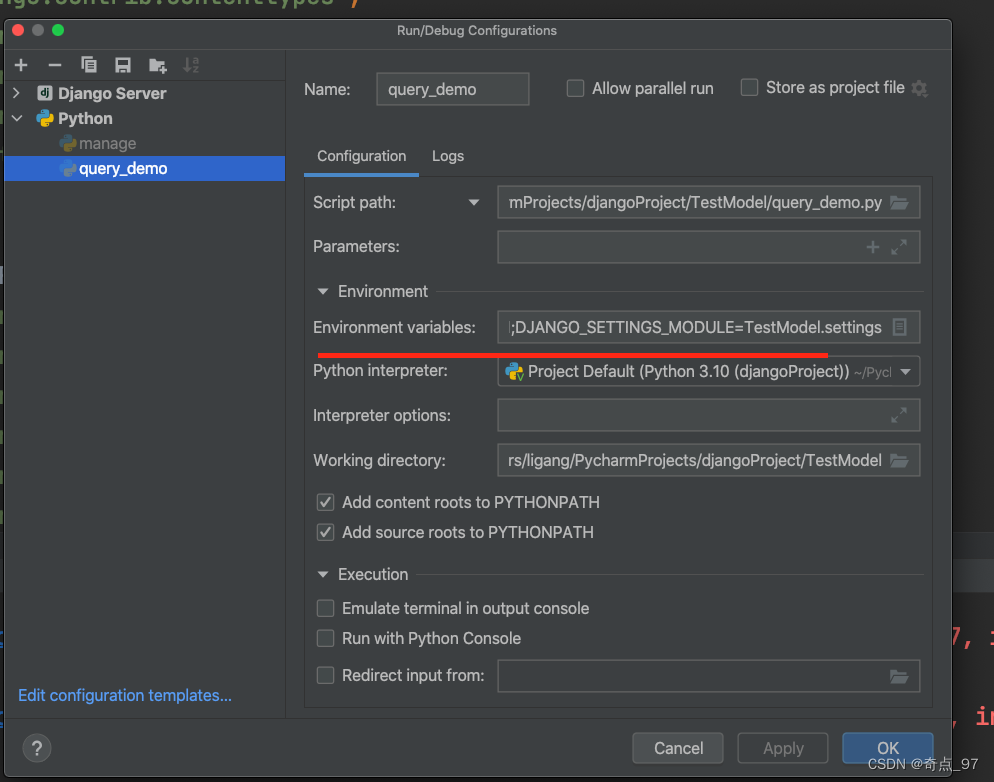Collapse the Execution section
The height and width of the screenshot is (782, 994).
[x=323, y=575]
